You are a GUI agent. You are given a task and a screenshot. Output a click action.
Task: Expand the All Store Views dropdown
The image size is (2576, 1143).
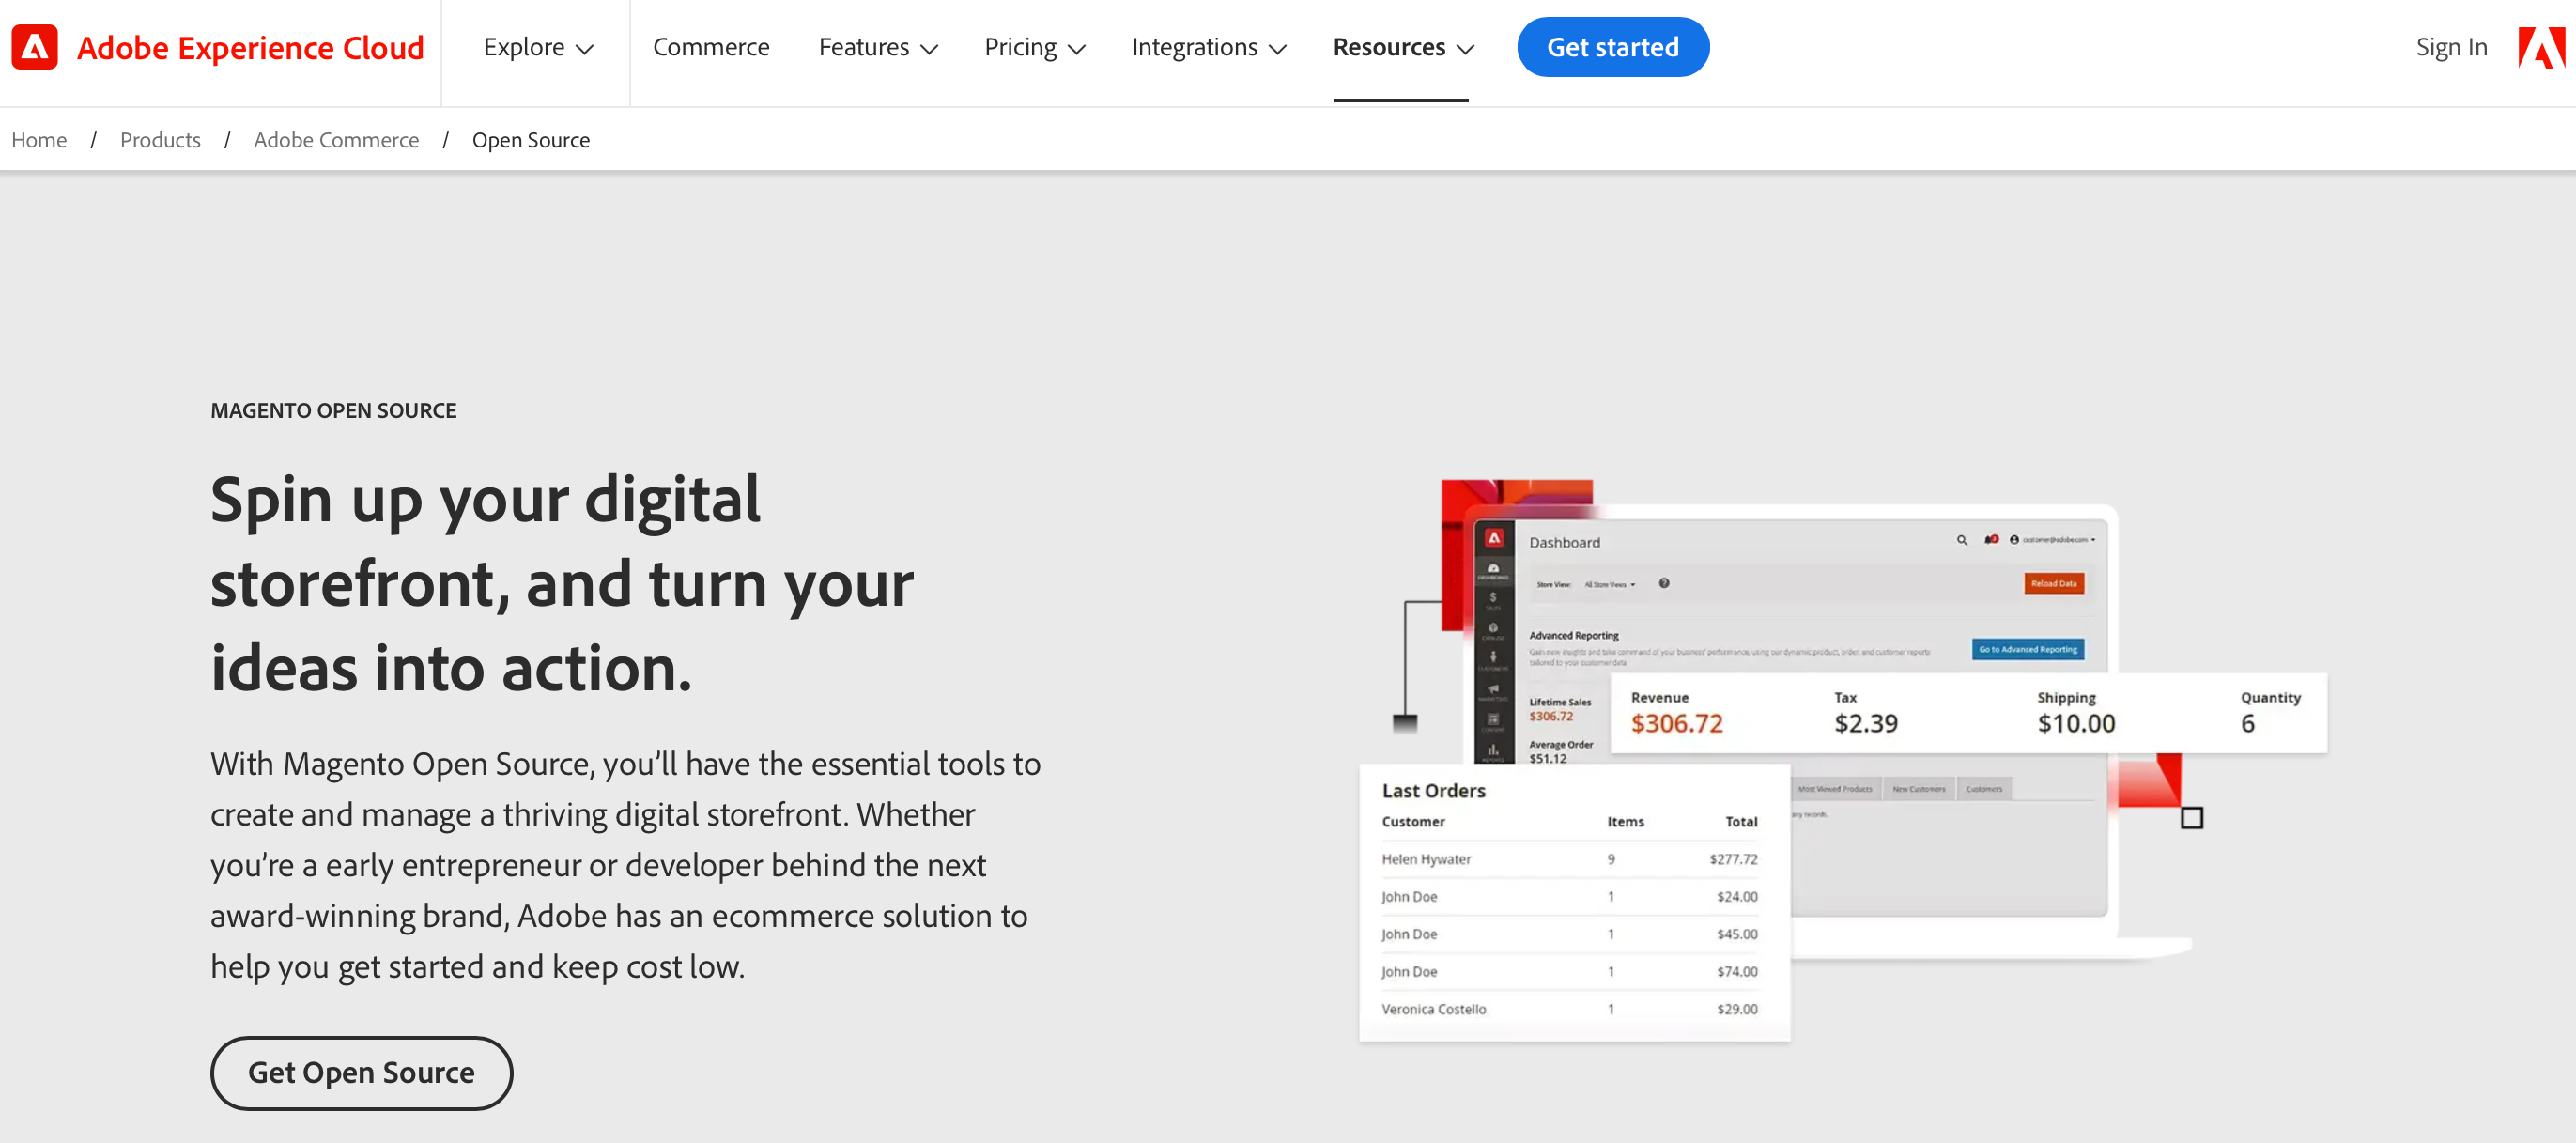(x=1606, y=585)
